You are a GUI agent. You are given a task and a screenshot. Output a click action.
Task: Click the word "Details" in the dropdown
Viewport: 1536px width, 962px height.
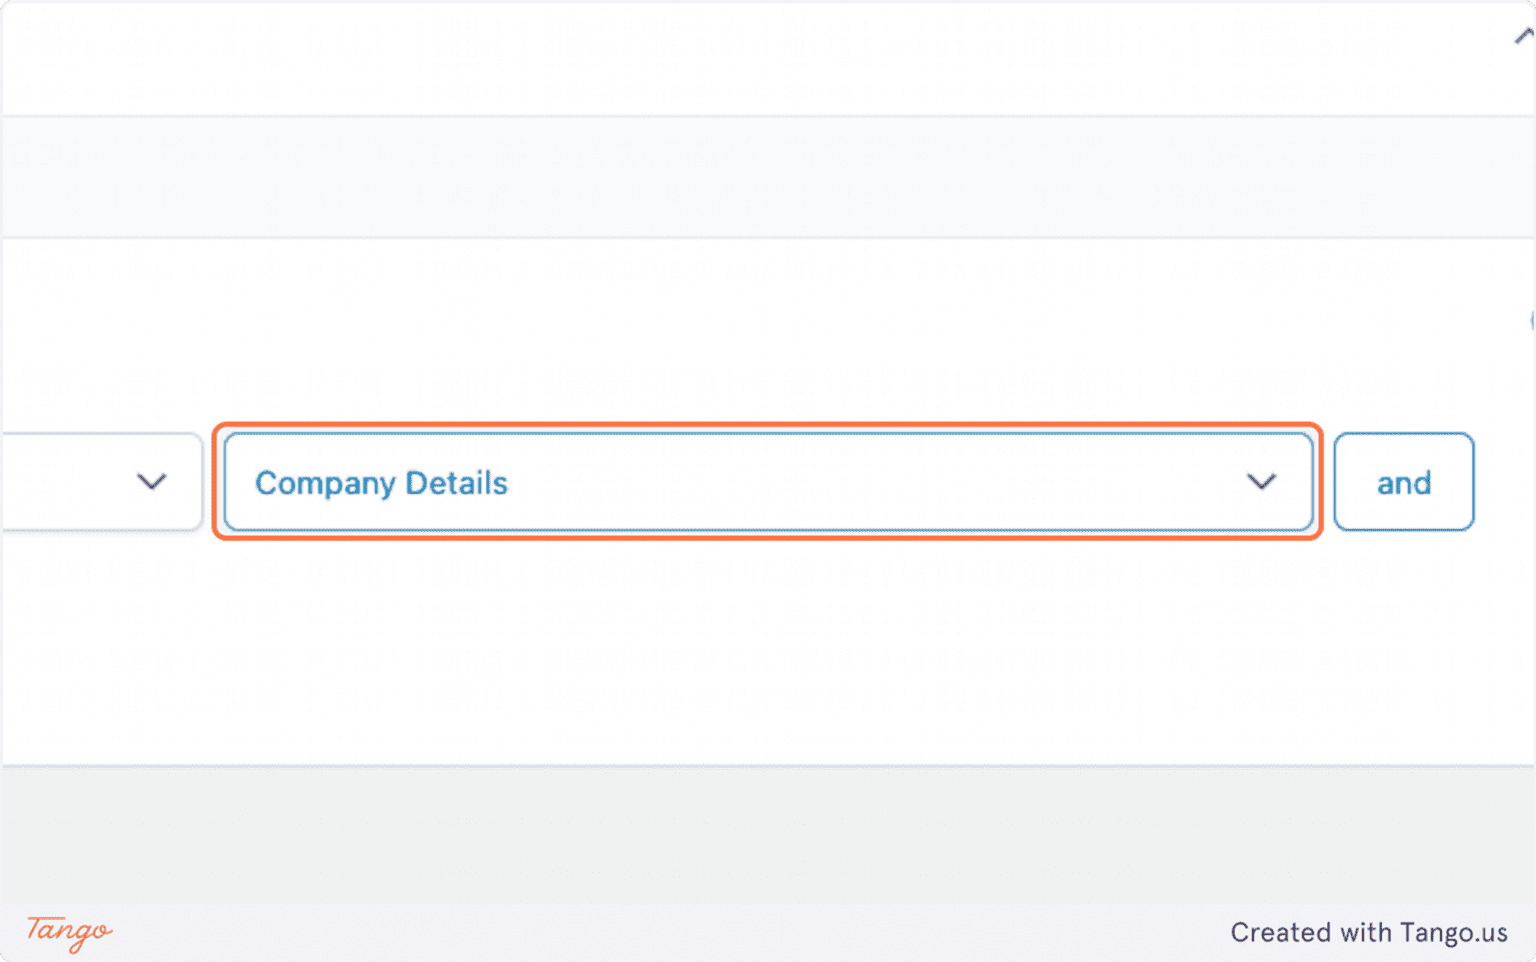(x=457, y=483)
